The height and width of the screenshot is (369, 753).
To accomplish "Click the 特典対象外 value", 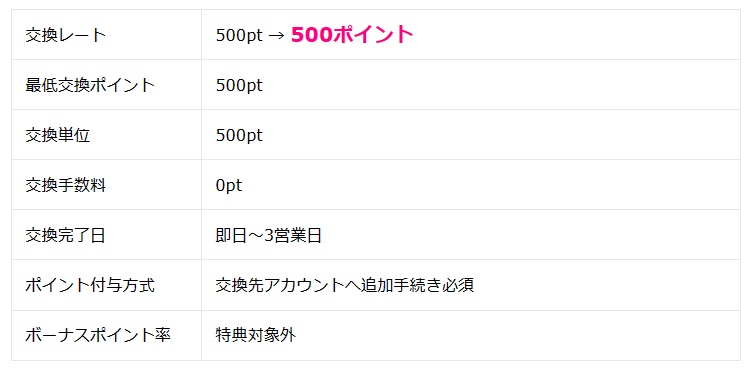I will click(255, 335).
